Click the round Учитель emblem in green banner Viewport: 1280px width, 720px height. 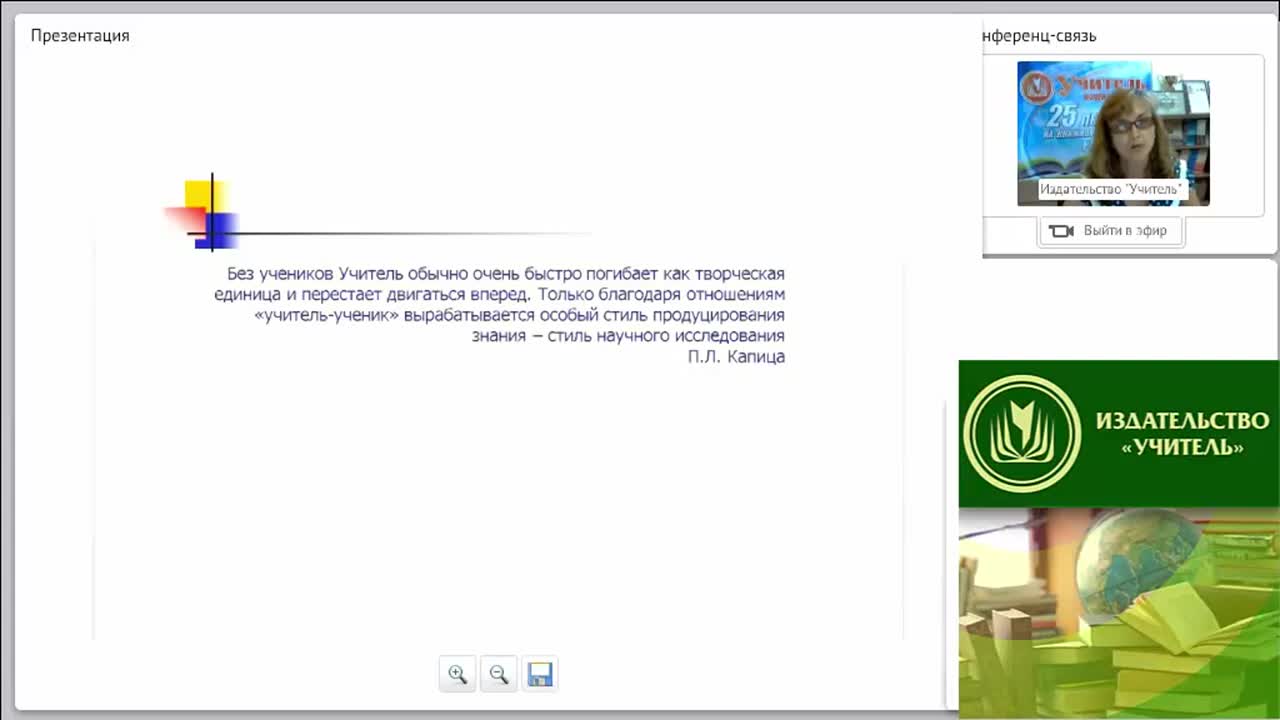click(x=1022, y=433)
